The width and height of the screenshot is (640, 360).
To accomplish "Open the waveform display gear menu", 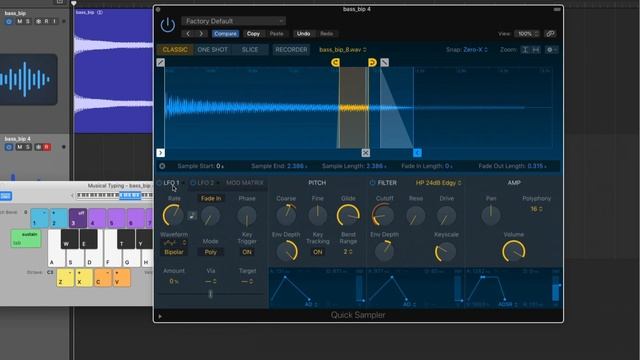I will [551, 50].
